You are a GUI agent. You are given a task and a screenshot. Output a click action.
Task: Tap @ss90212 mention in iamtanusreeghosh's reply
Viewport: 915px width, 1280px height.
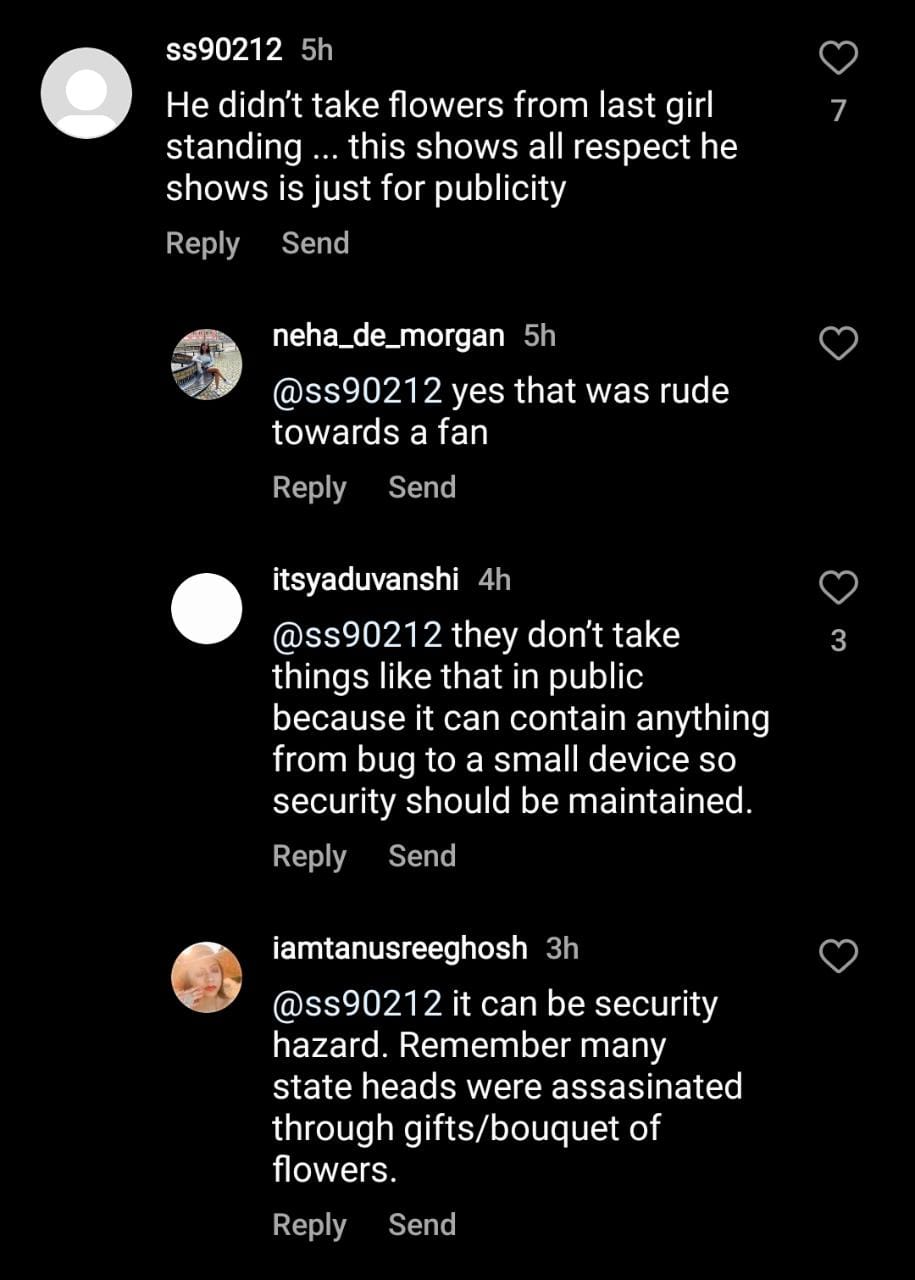coord(357,1004)
